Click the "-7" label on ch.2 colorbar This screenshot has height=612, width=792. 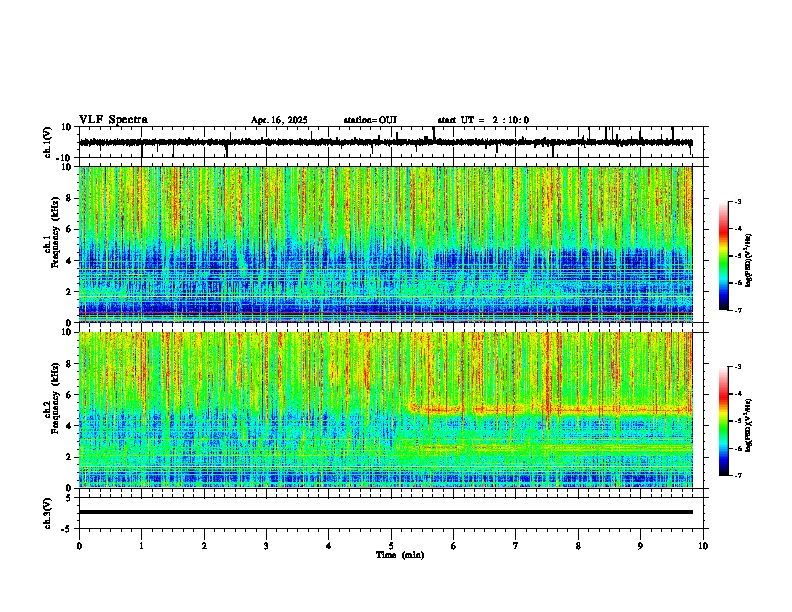tap(737, 476)
